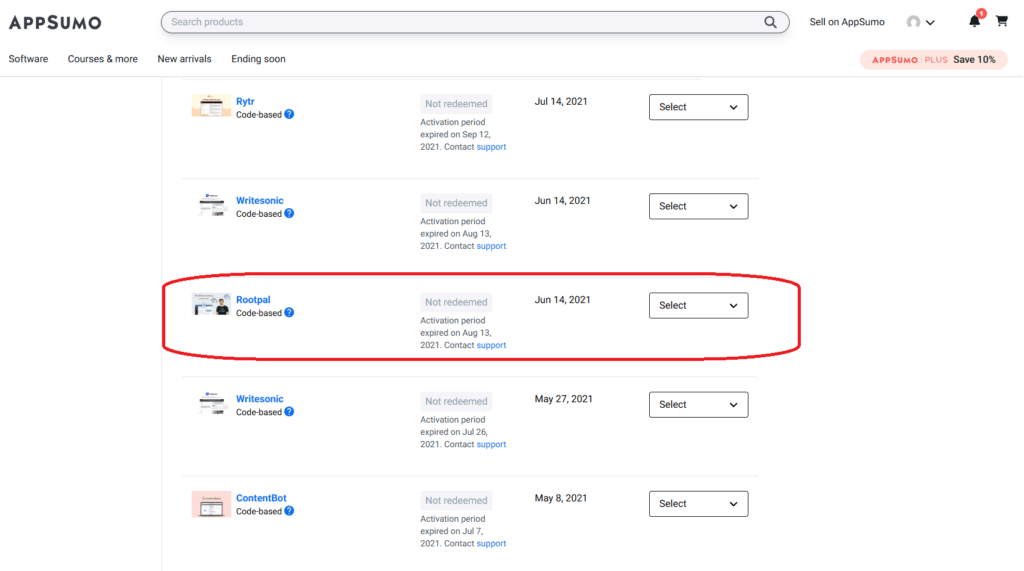Open the Software menu
The image size is (1024, 571).
coord(28,59)
